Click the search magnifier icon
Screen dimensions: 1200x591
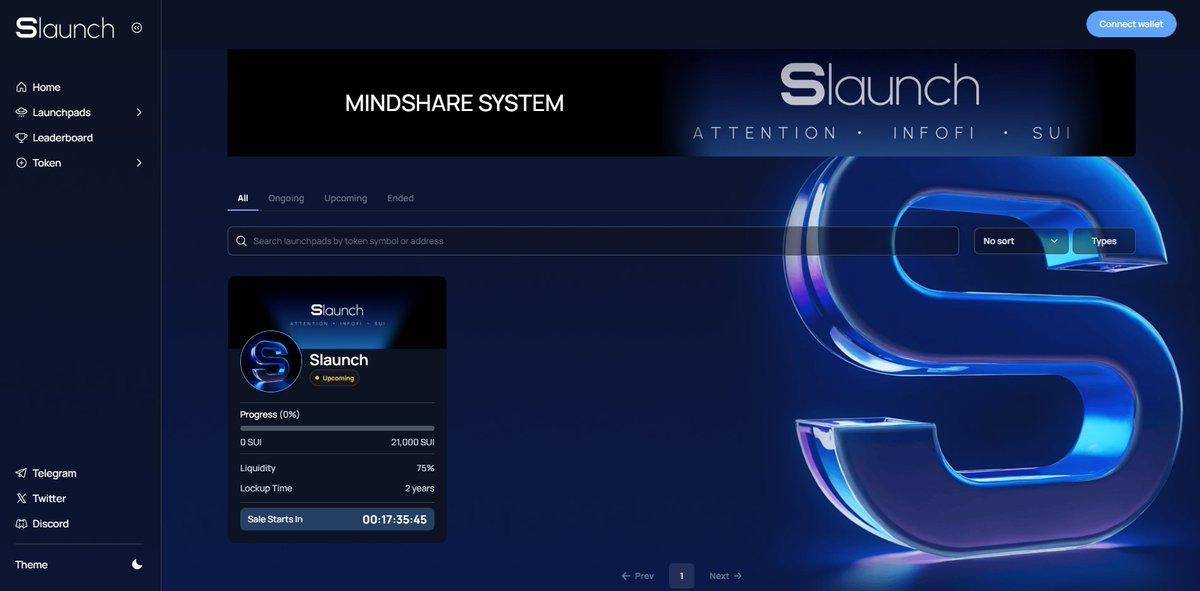tap(241, 240)
